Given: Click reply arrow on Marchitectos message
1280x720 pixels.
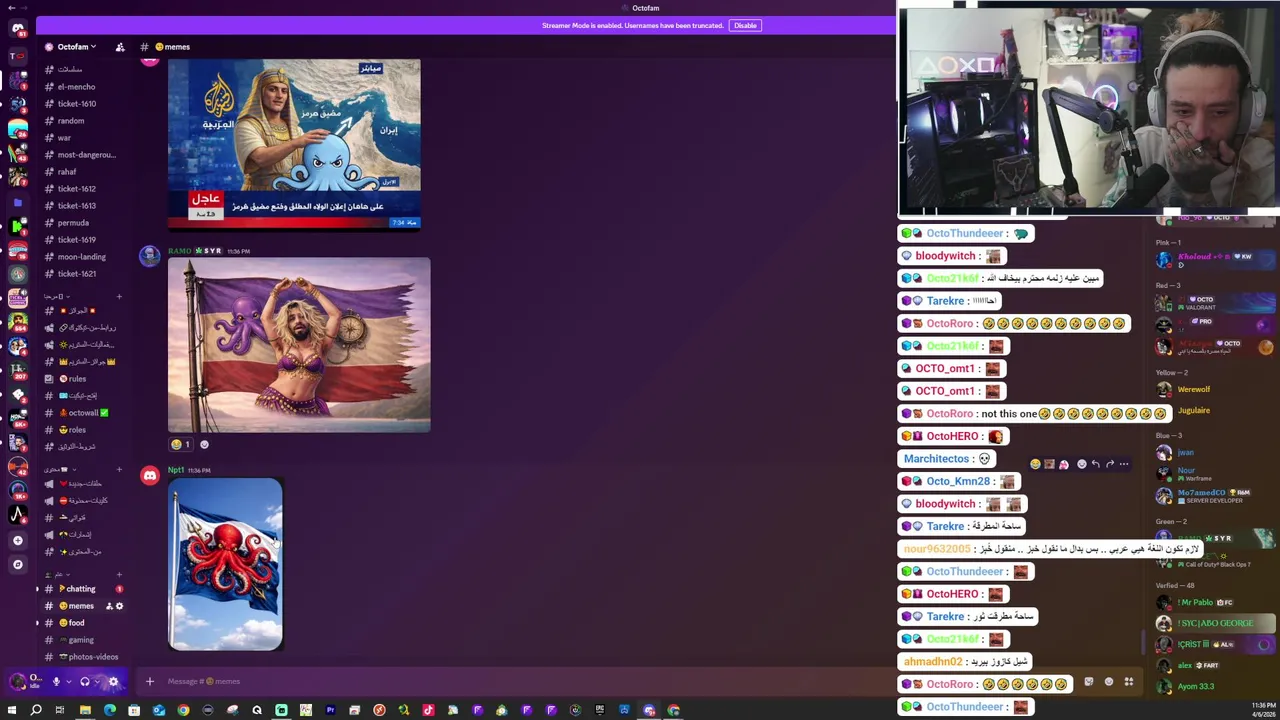Looking at the screenshot, I should click(1096, 464).
